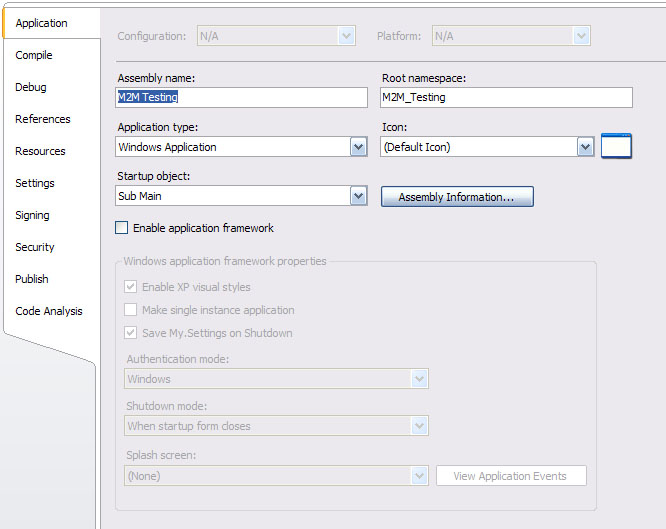Enable the application framework checkbox
The height and width of the screenshot is (529, 666).
[x=122, y=228]
